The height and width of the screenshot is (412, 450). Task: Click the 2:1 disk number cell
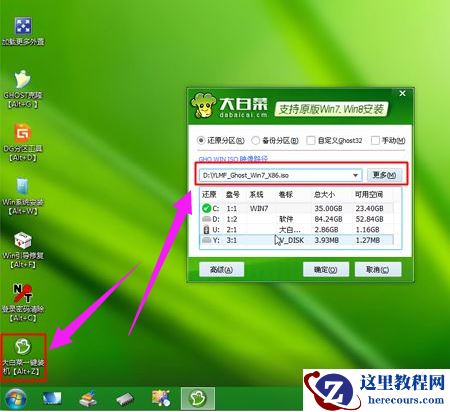[232, 230]
